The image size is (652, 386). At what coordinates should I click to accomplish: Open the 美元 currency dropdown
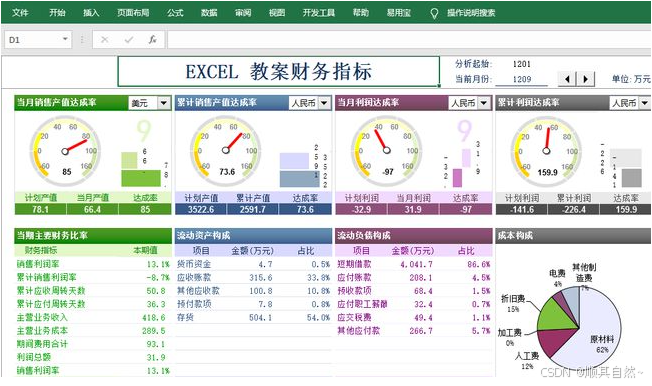(x=164, y=103)
